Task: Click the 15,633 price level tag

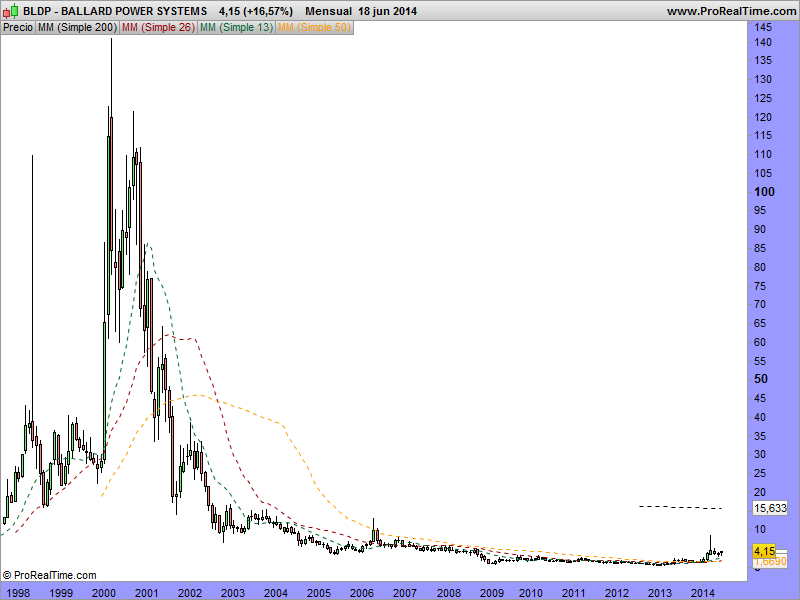Action: click(769, 508)
